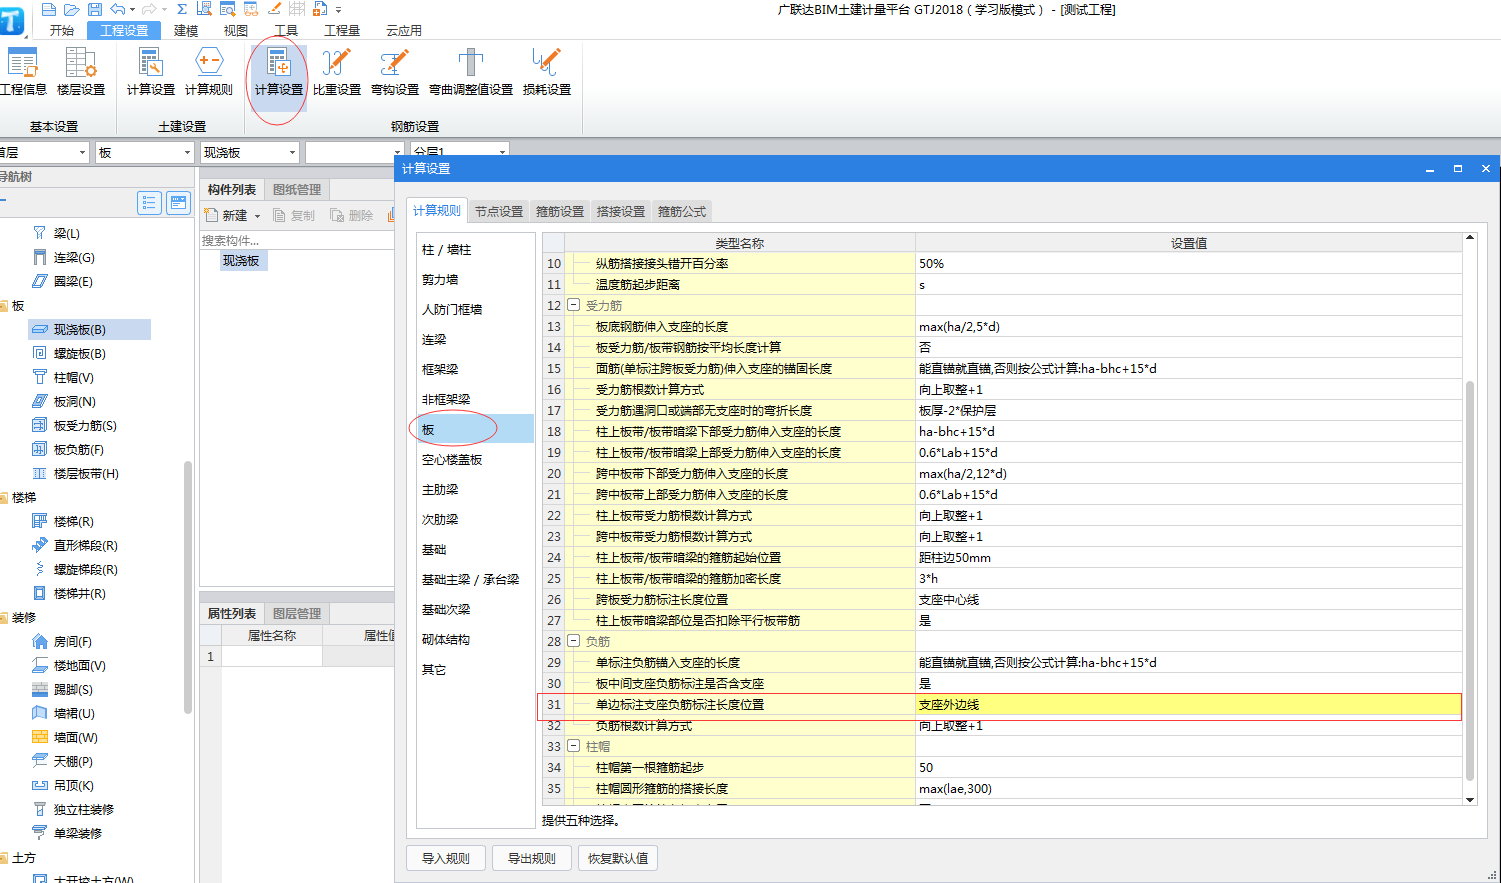The width and height of the screenshot is (1501, 883).
Task: Open 楼层设置 ribbon icon
Action: point(81,72)
